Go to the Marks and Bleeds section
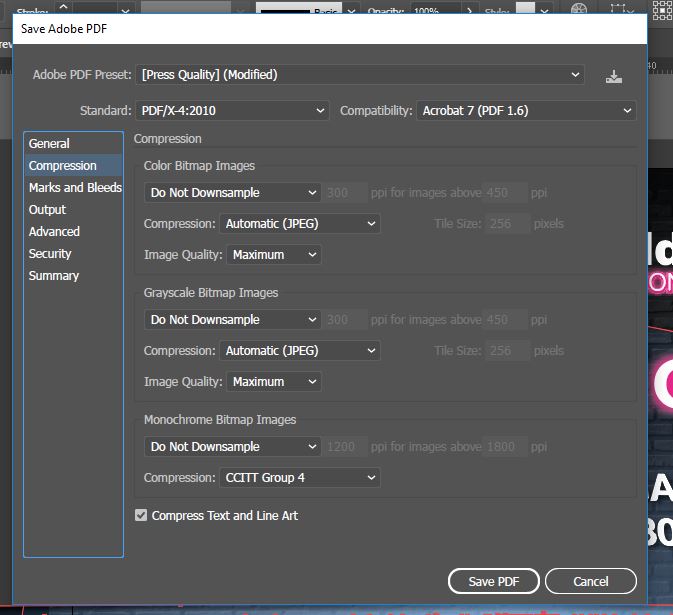673x615 pixels. click(75, 188)
